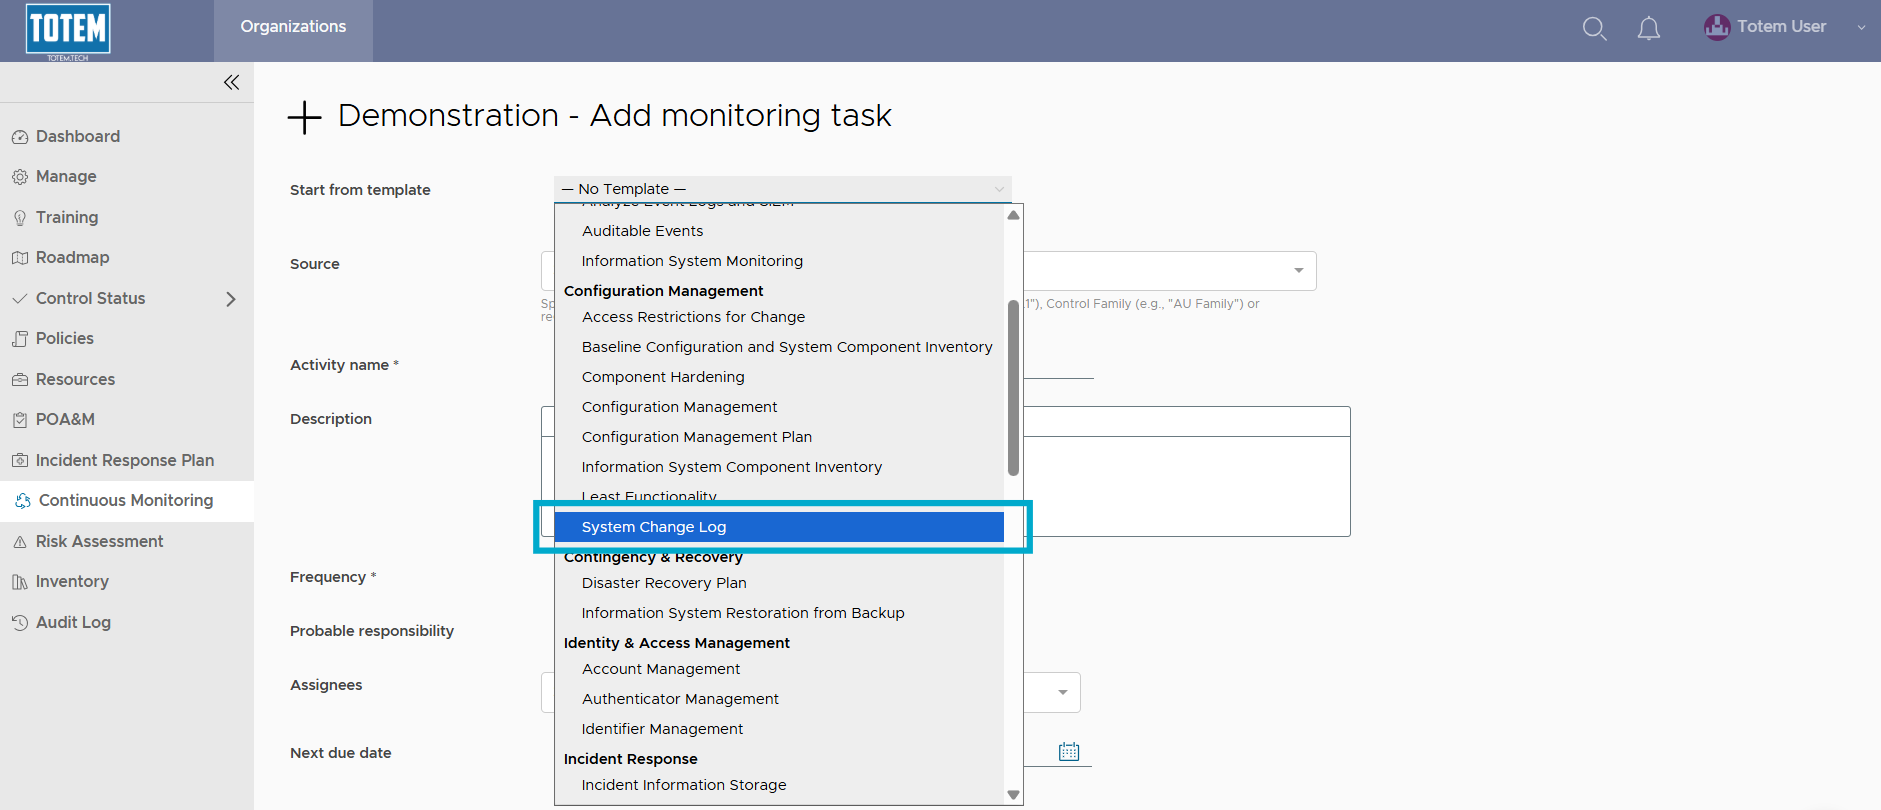Image resolution: width=1881 pixels, height=810 pixels.
Task: Open Training section
Action: tap(67, 217)
